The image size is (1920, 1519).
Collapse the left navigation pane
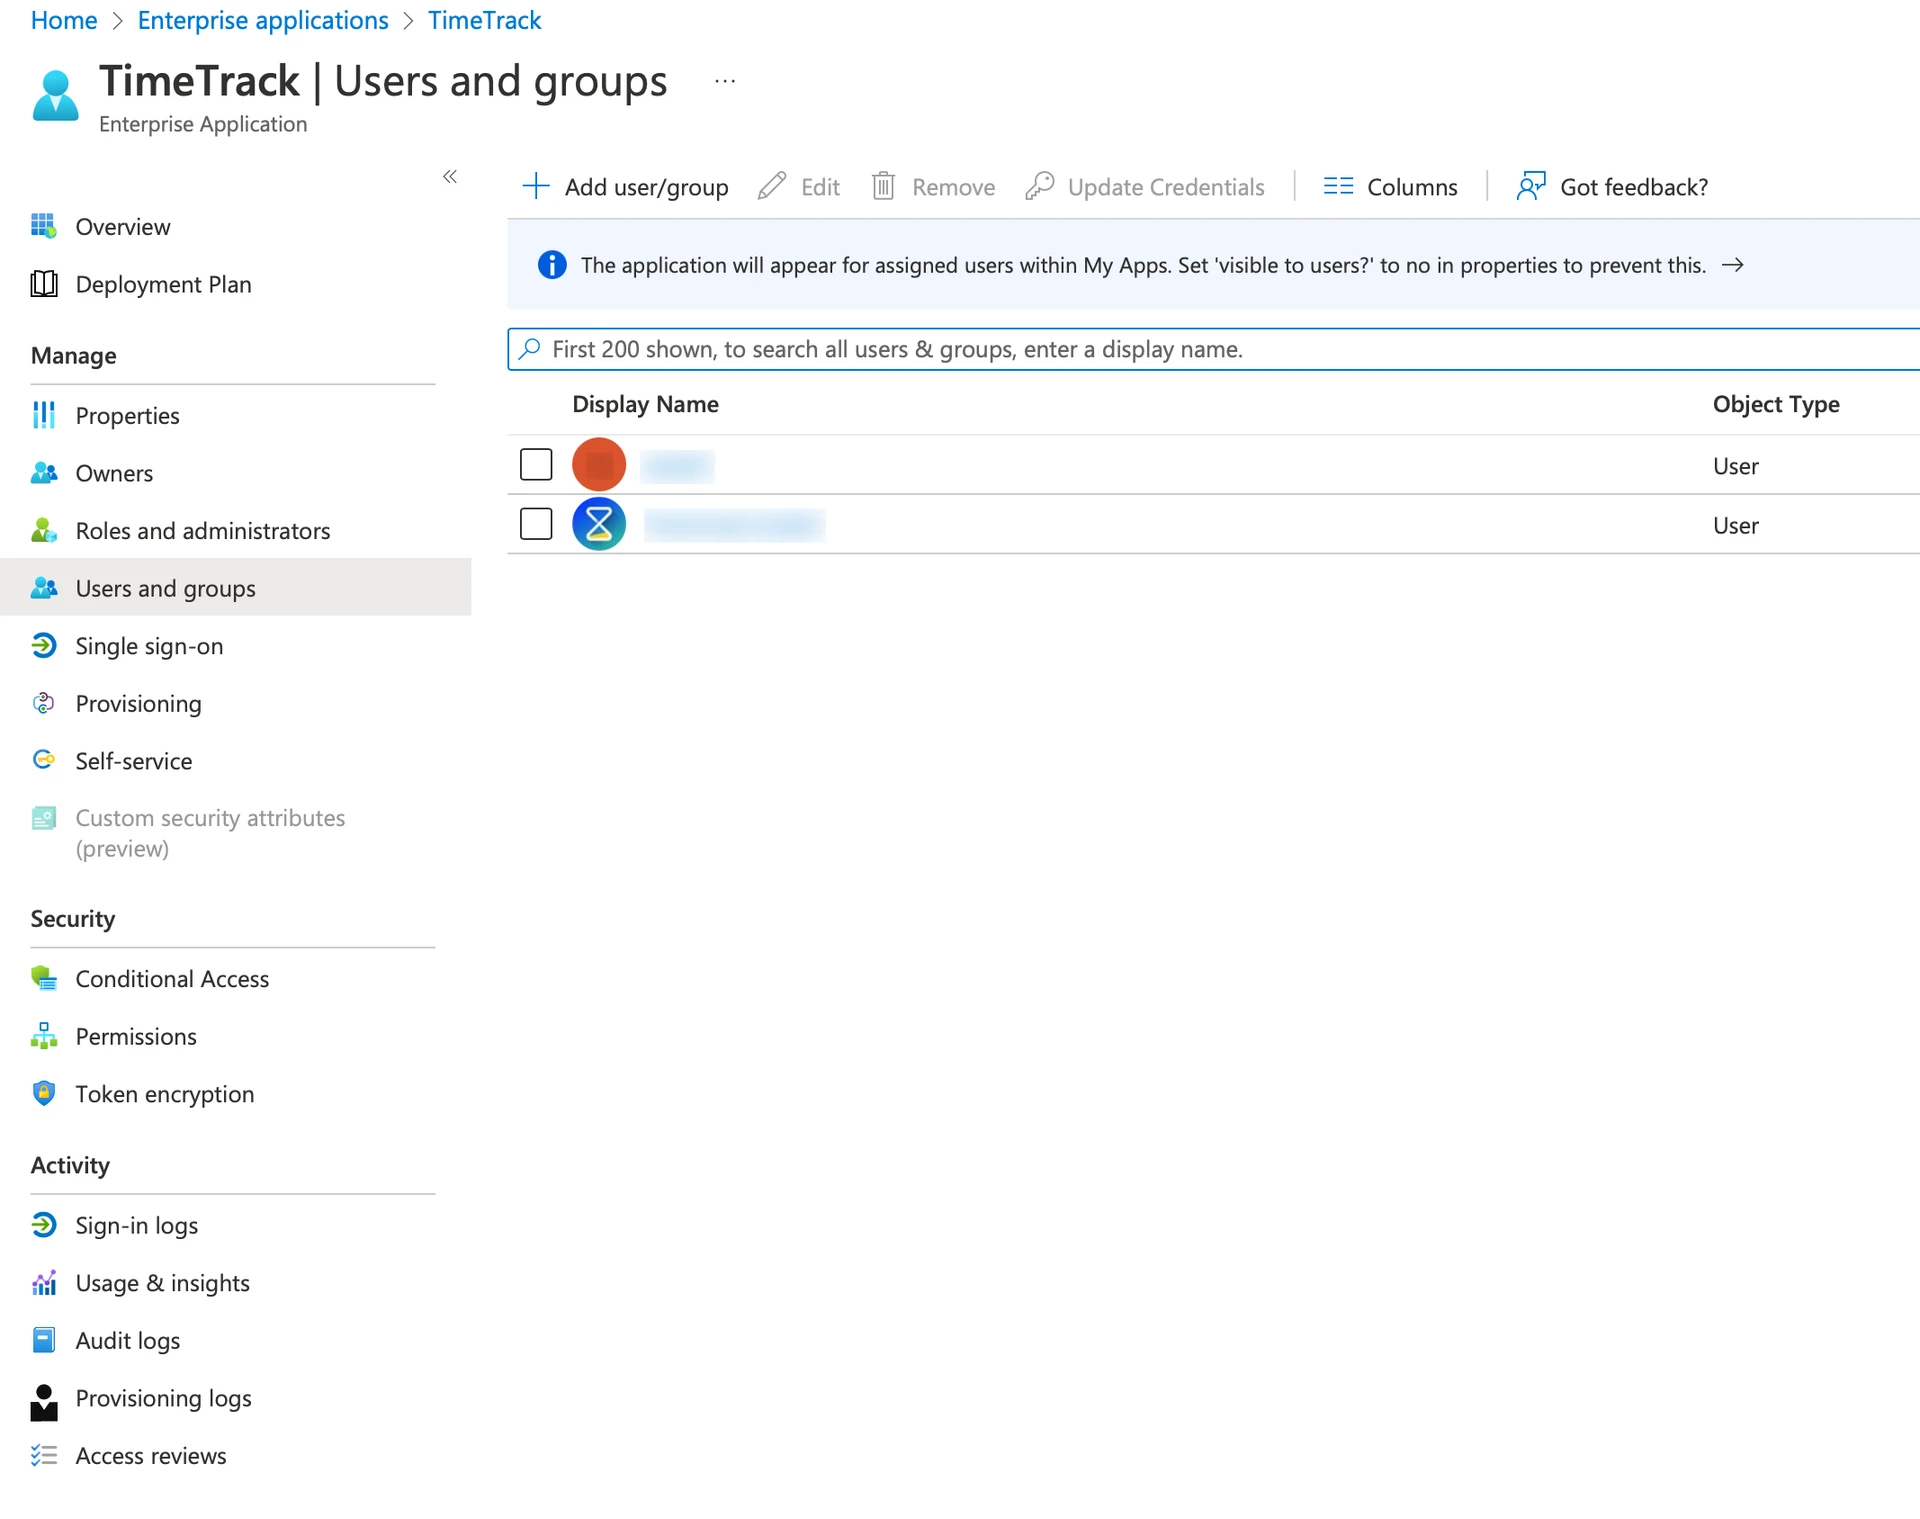(450, 177)
